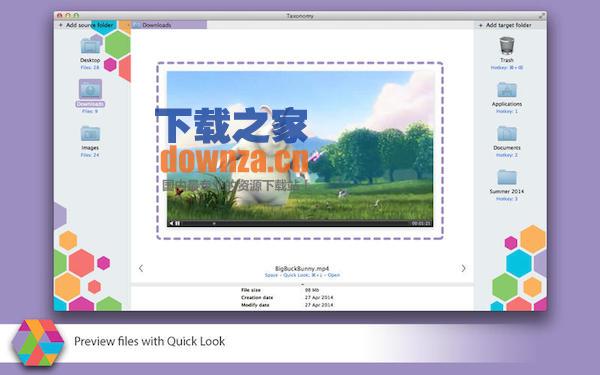Image resolution: width=600 pixels, height=375 pixels.
Task: Go to next file with right arrow
Action: point(463,268)
